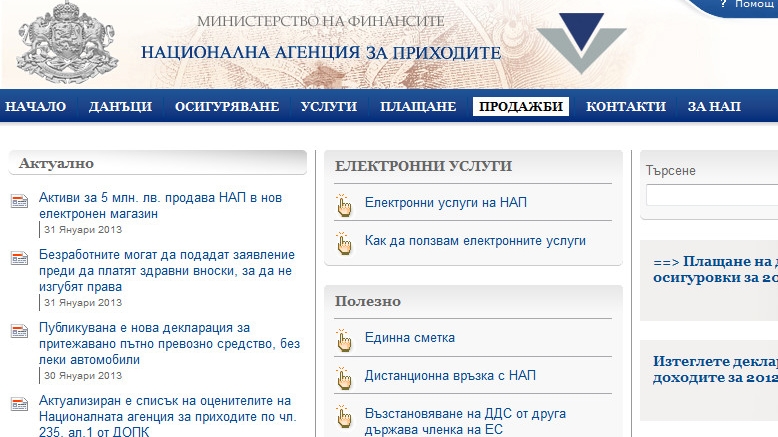Open news Активи за 5 млн. лв. продава НАП
Viewport: 778px width, 437px height.
160,205
